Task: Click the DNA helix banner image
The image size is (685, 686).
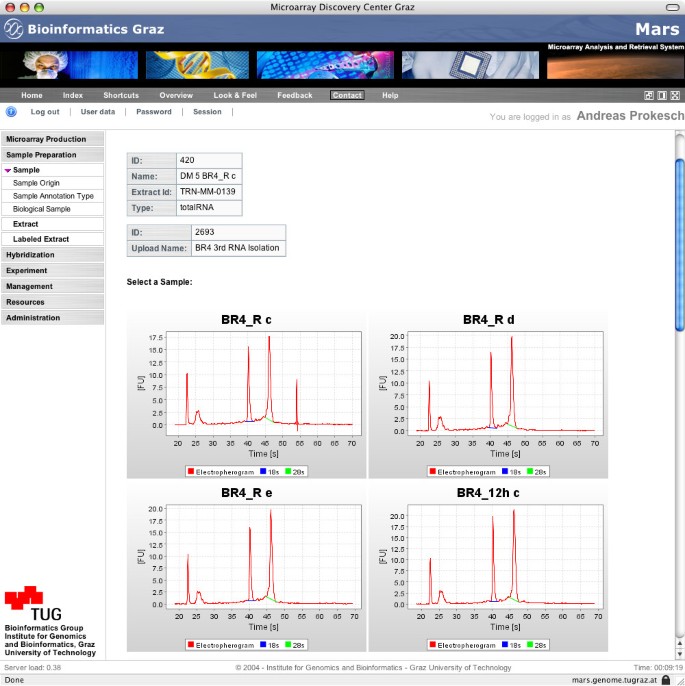Action: 197,65
